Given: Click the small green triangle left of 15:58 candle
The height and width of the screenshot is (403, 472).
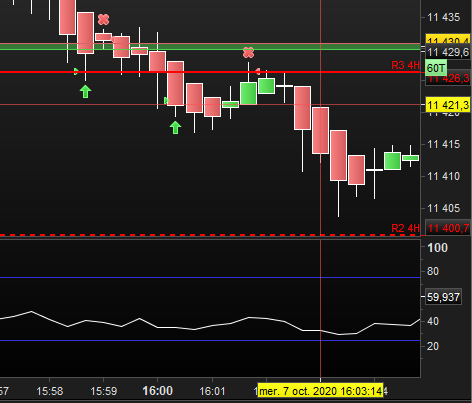Looking at the screenshot, I should [x=76, y=71].
